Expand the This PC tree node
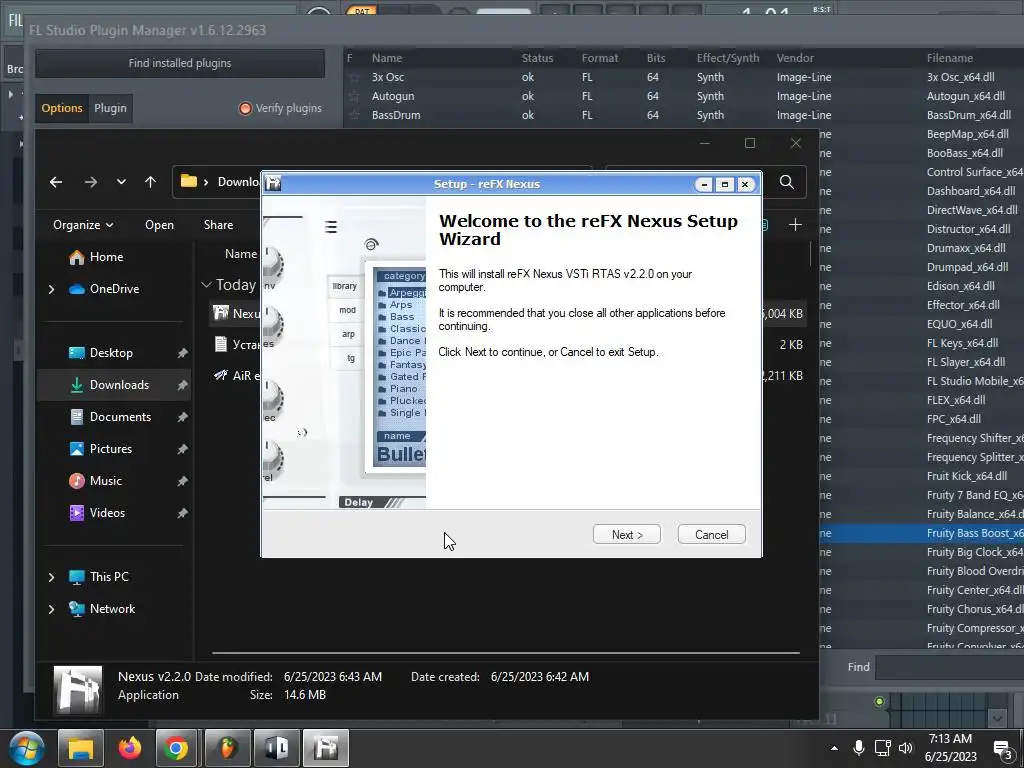1024x768 pixels. coord(52,577)
